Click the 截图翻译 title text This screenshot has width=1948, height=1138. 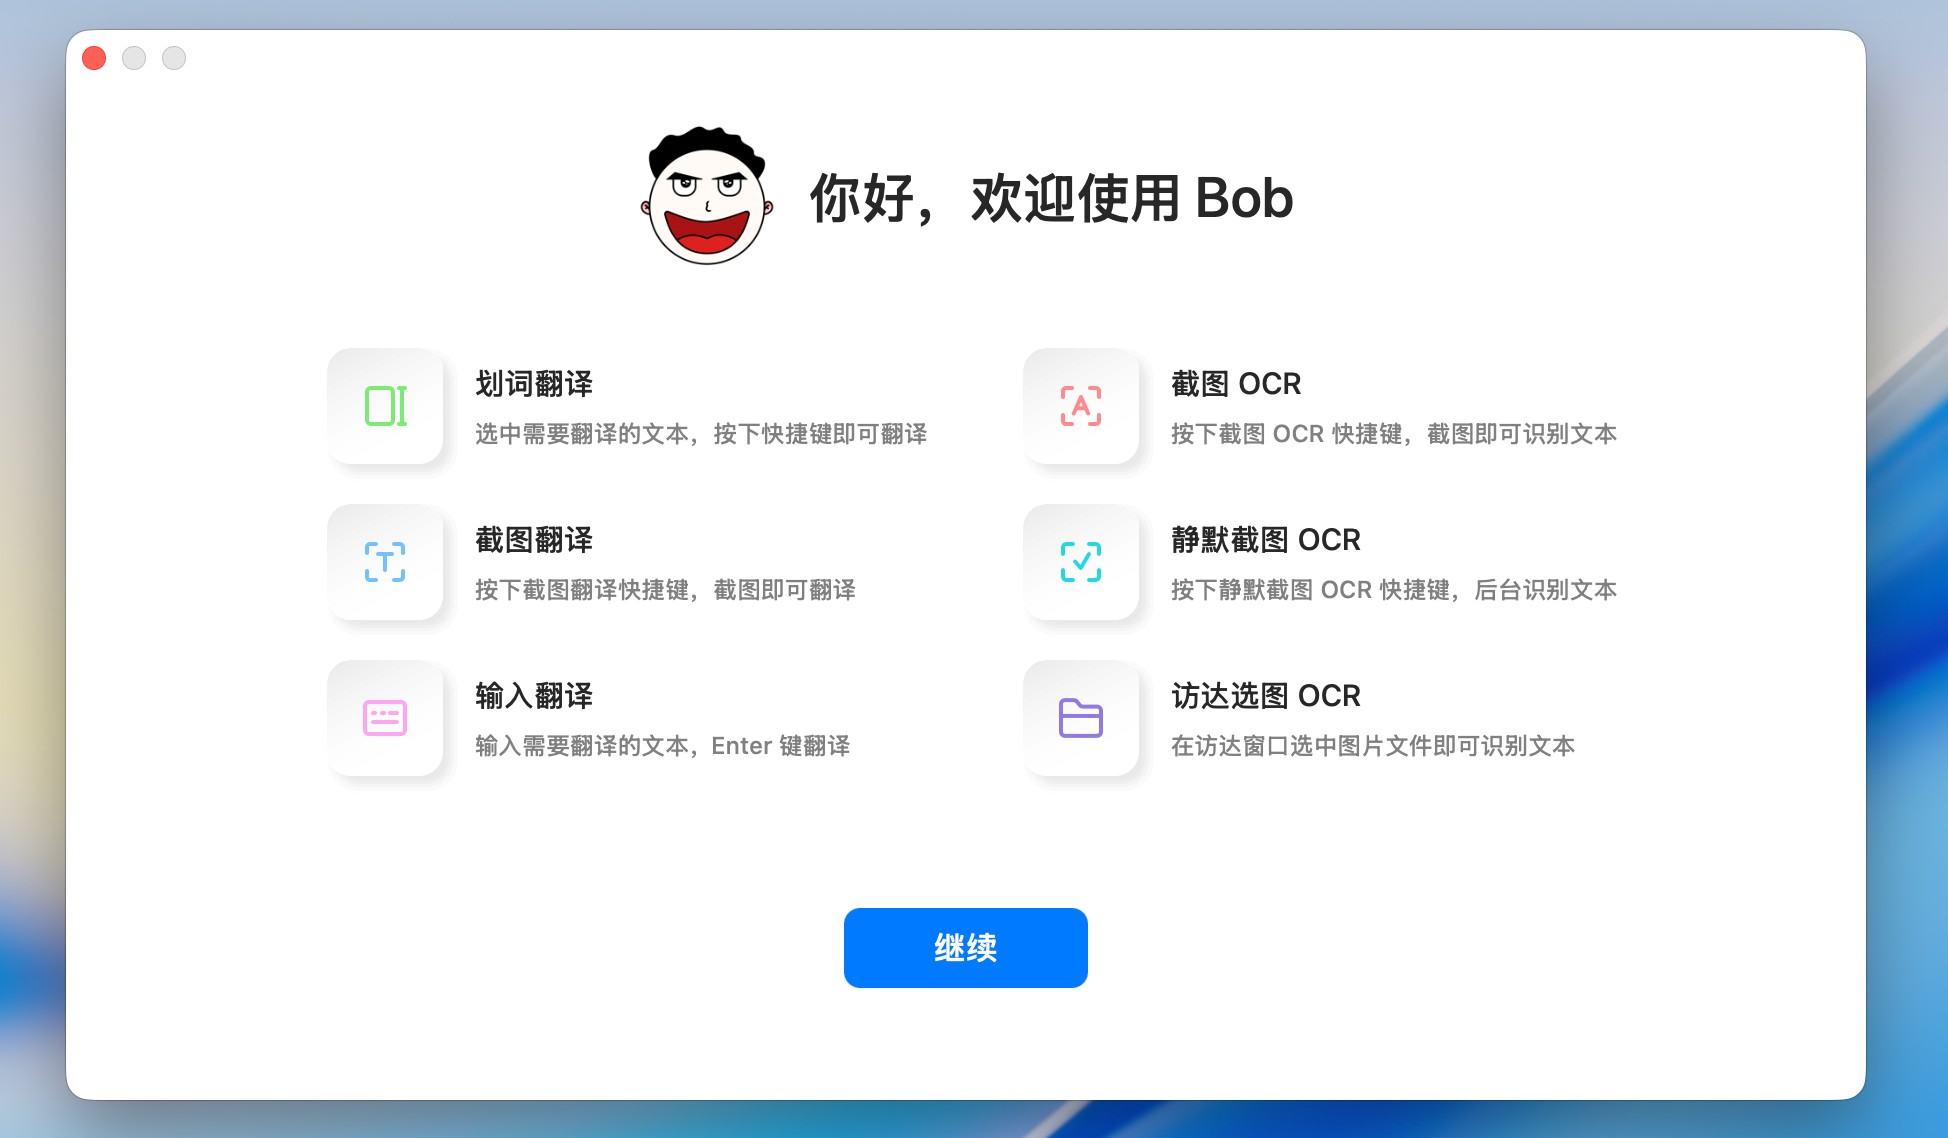tap(534, 540)
